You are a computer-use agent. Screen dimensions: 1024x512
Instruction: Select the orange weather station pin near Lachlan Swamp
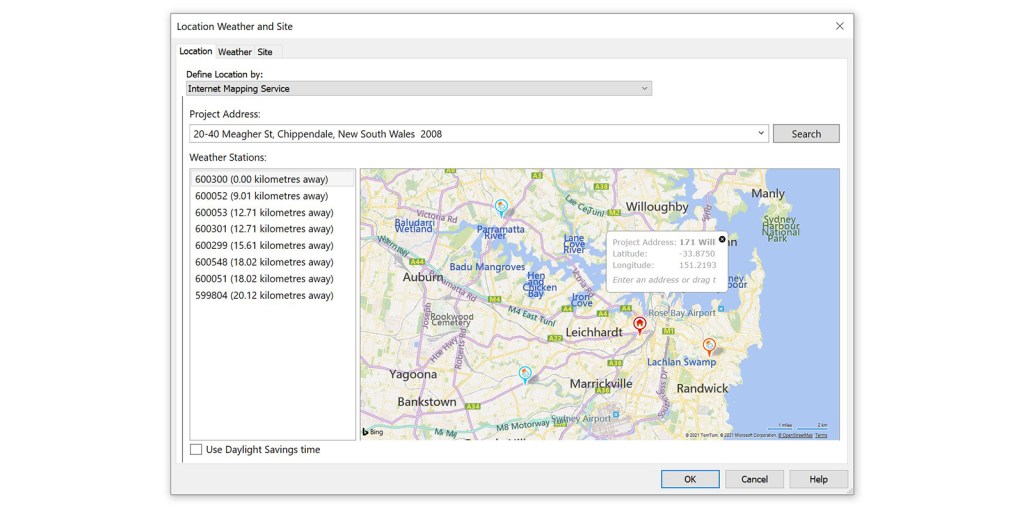click(x=709, y=346)
